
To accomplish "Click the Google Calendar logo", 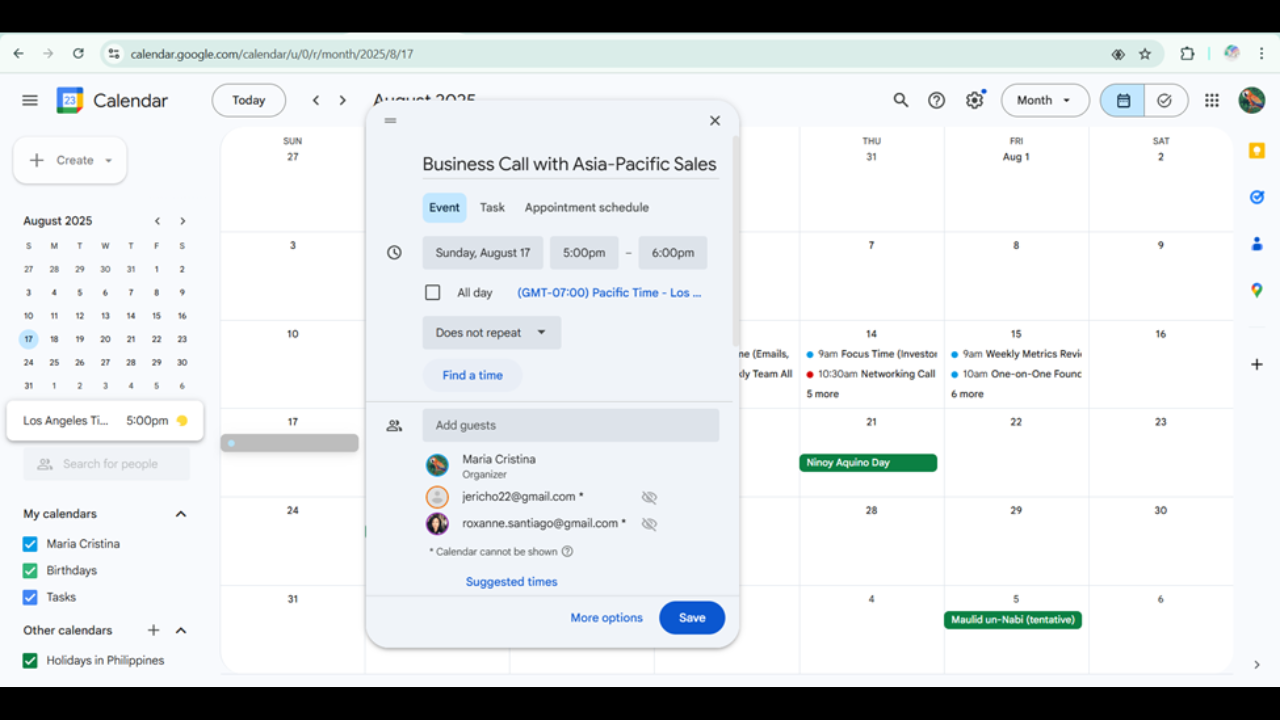I will [70, 100].
